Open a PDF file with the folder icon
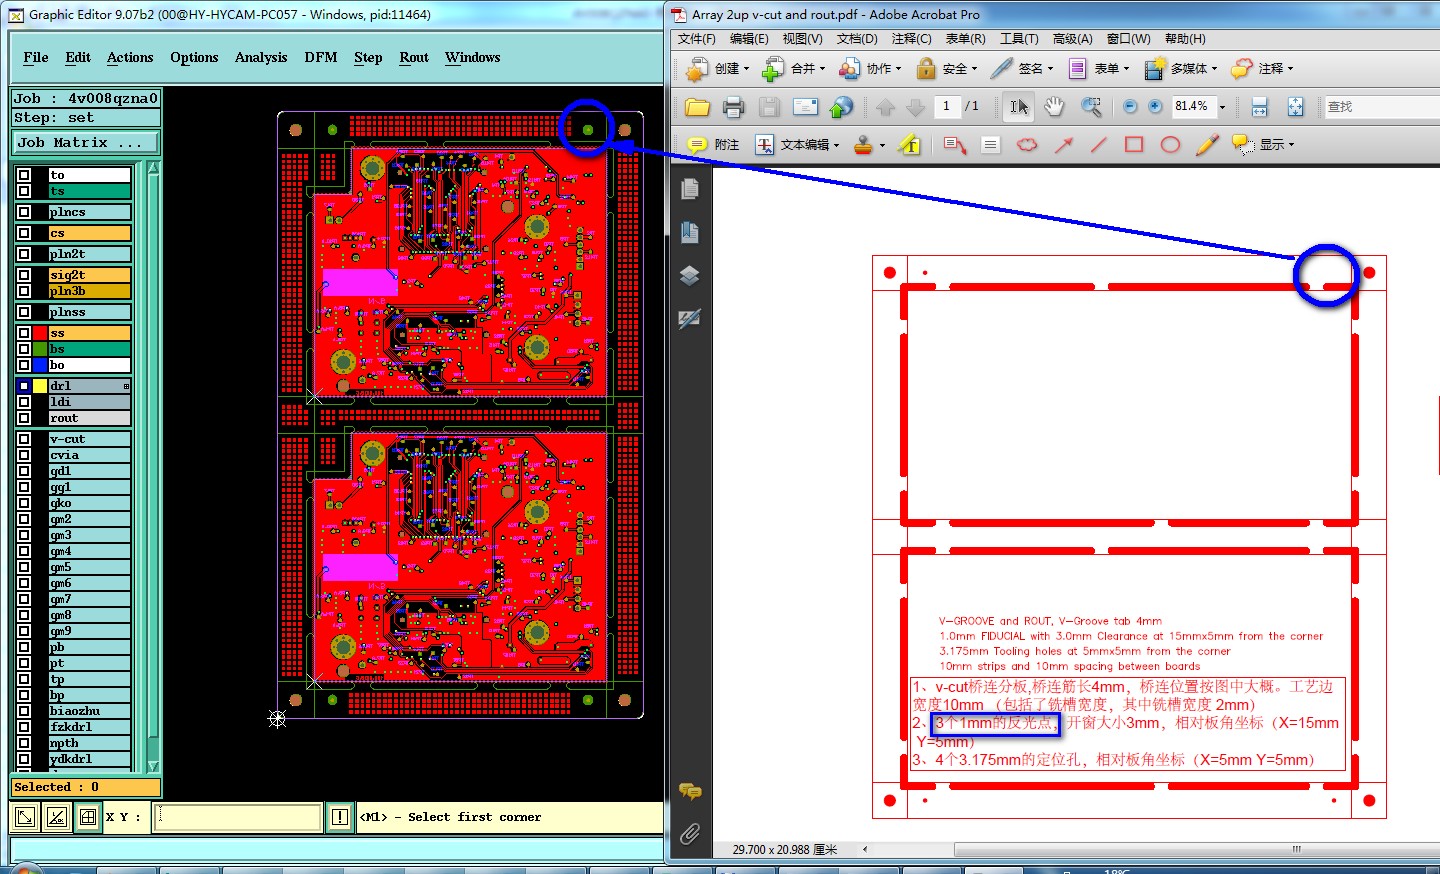 (x=697, y=107)
